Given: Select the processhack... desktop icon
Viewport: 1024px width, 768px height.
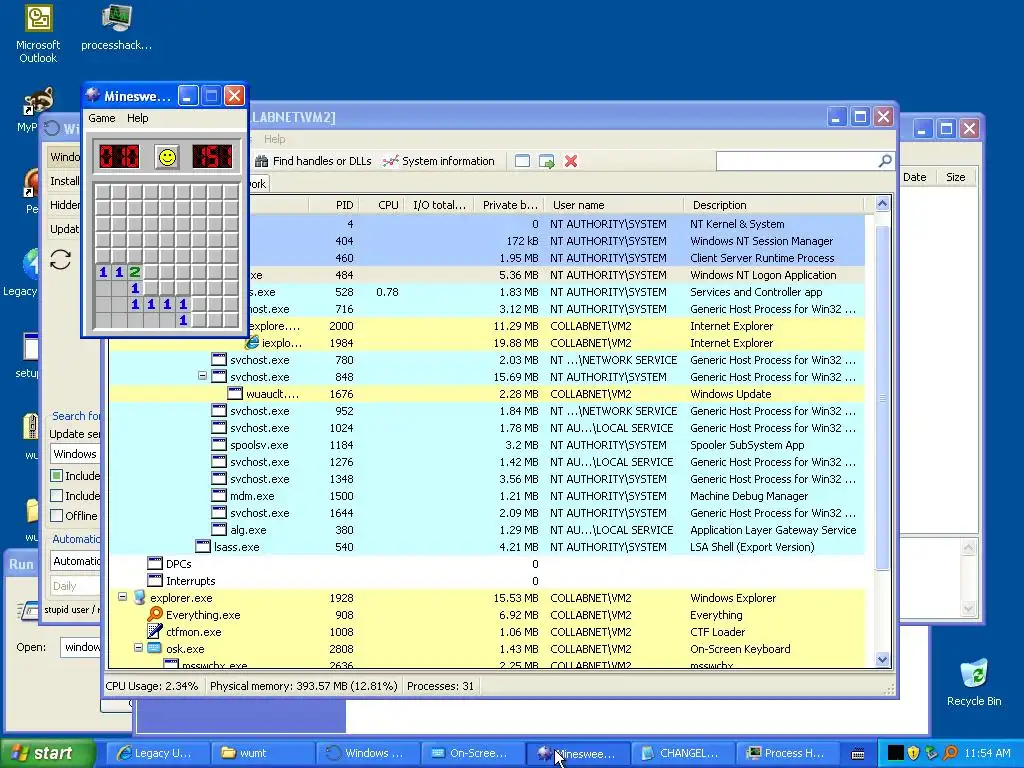Looking at the screenshot, I should 116,28.
